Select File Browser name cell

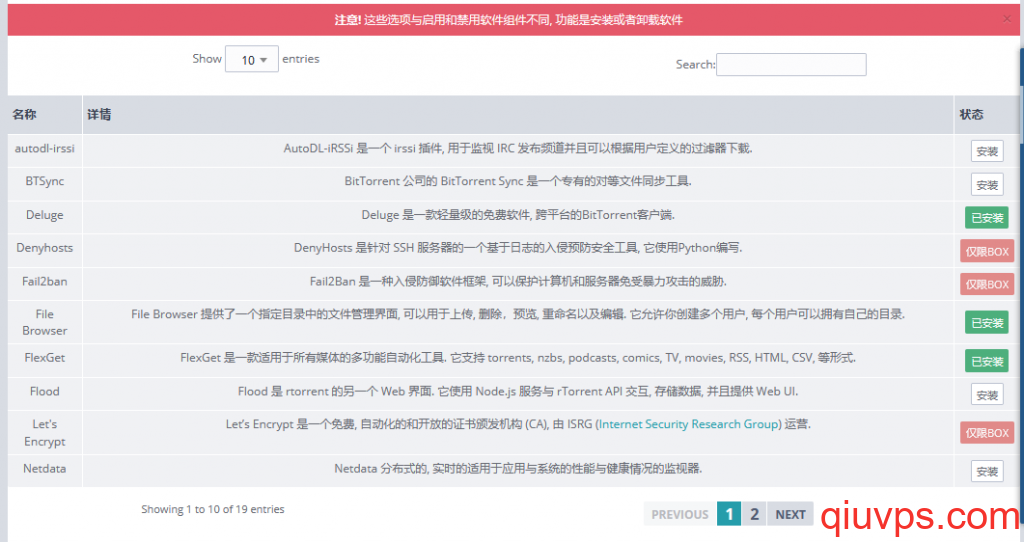(x=44, y=323)
